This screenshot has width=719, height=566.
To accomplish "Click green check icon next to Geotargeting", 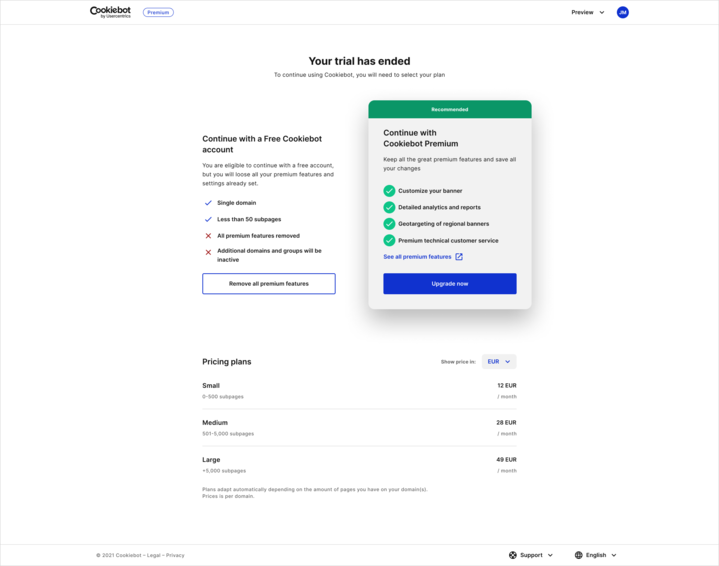I will 389,224.
